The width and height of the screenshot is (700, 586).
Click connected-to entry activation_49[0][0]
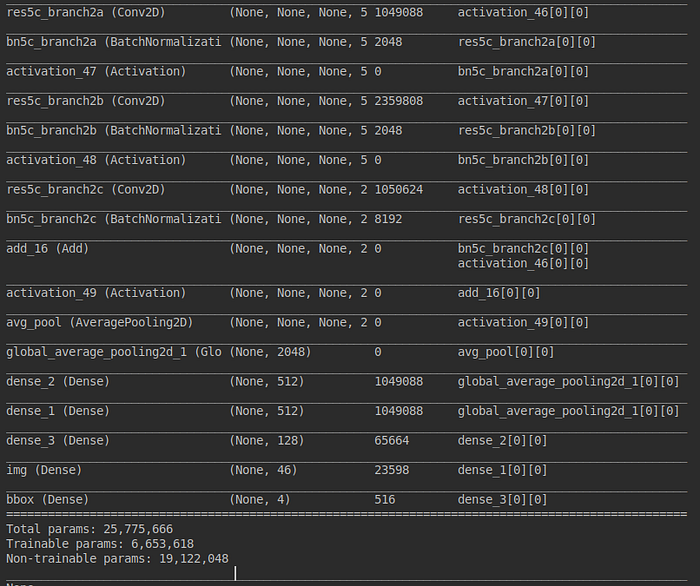pos(523,322)
